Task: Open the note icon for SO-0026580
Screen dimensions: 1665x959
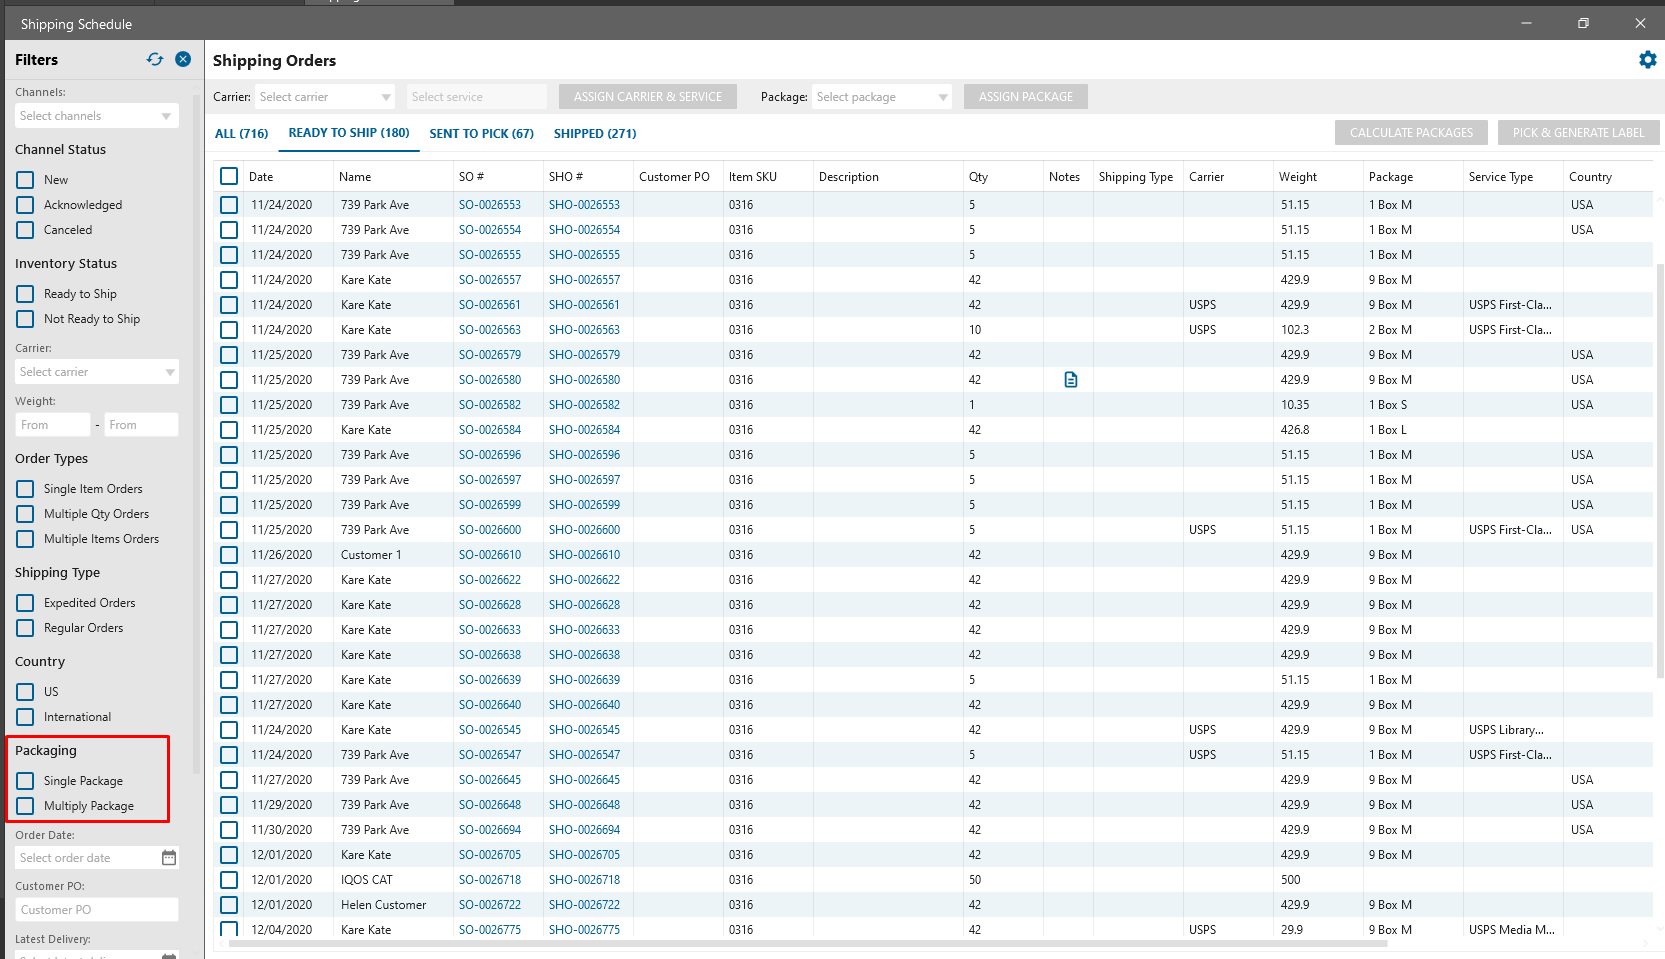Action: 1070,380
